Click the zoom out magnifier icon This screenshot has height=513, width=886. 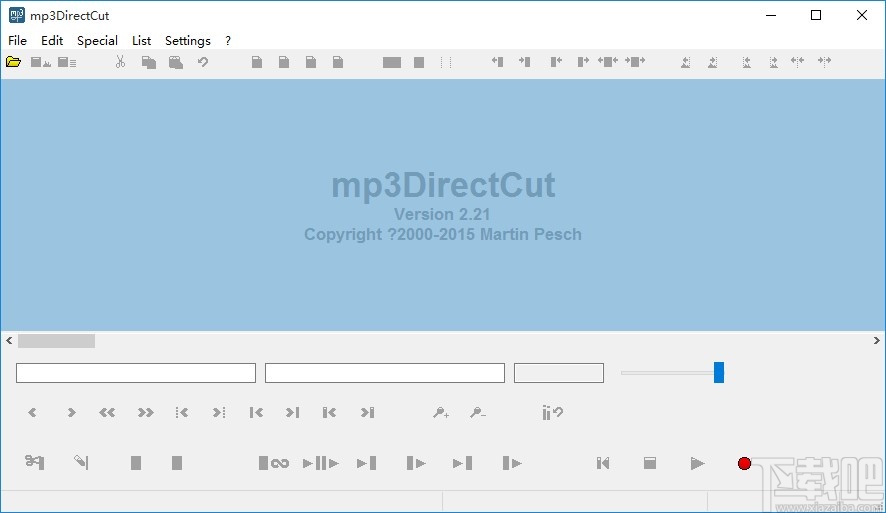click(x=478, y=413)
